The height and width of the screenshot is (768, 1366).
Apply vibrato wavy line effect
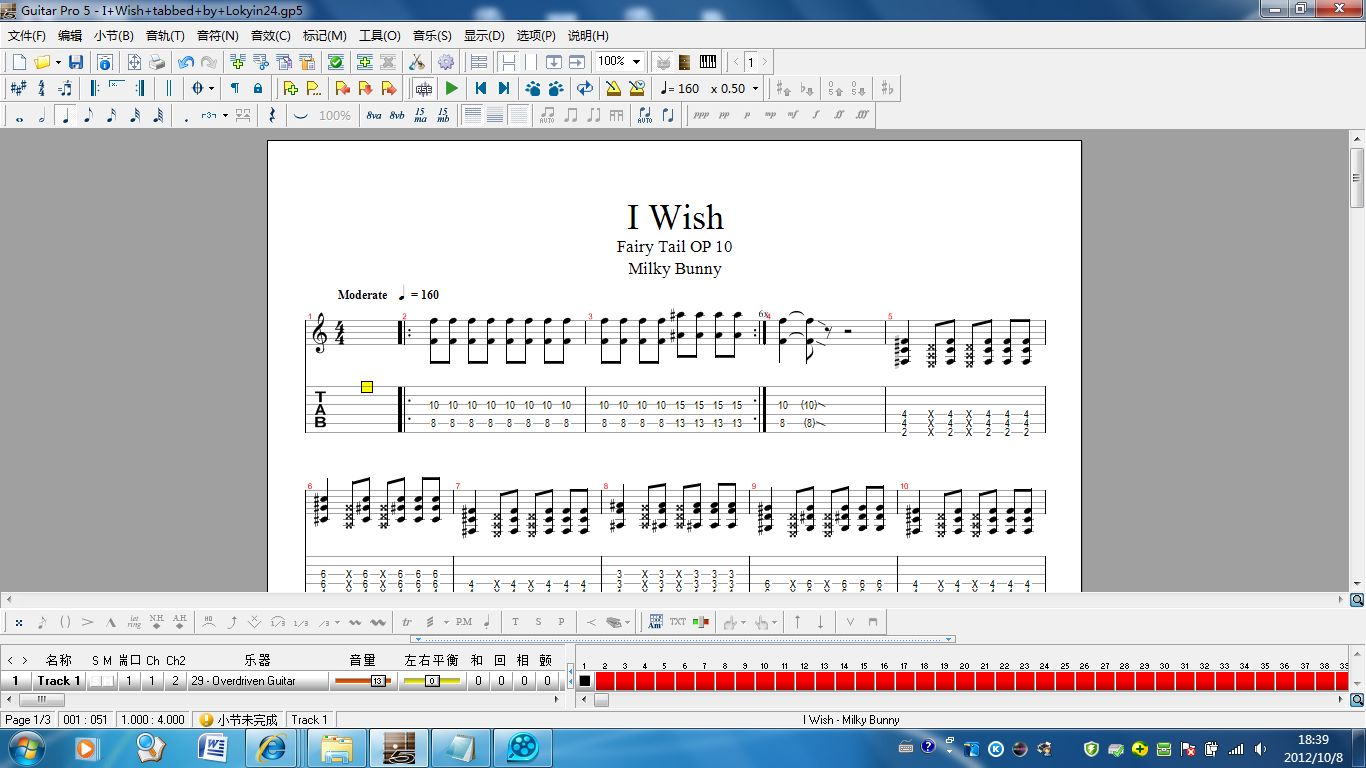(355, 622)
